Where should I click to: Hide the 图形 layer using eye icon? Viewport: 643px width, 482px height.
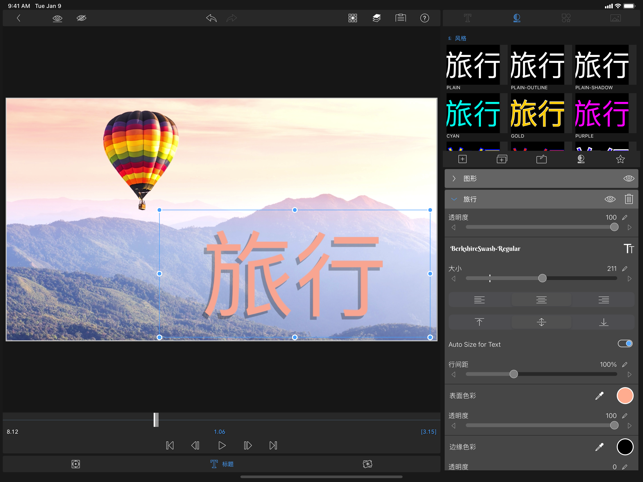pyautogui.click(x=629, y=179)
